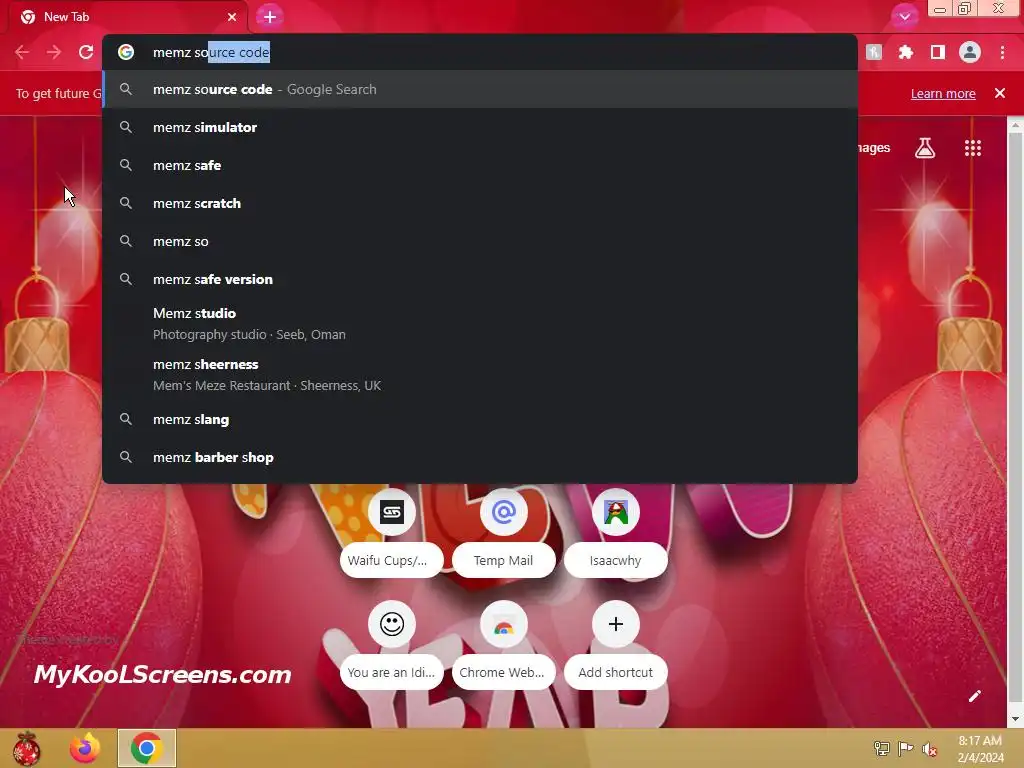Click the Google icon in address bar
The image size is (1024, 768).
coord(126,52)
